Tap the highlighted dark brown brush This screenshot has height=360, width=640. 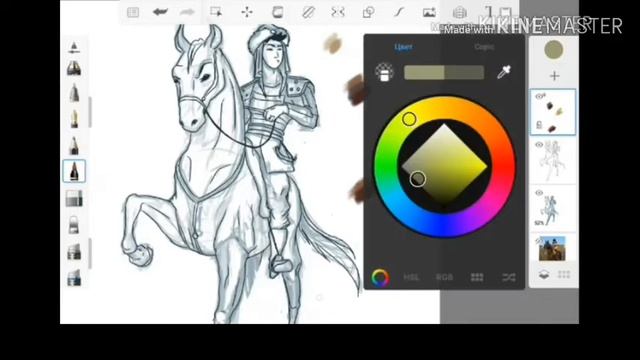[74, 171]
